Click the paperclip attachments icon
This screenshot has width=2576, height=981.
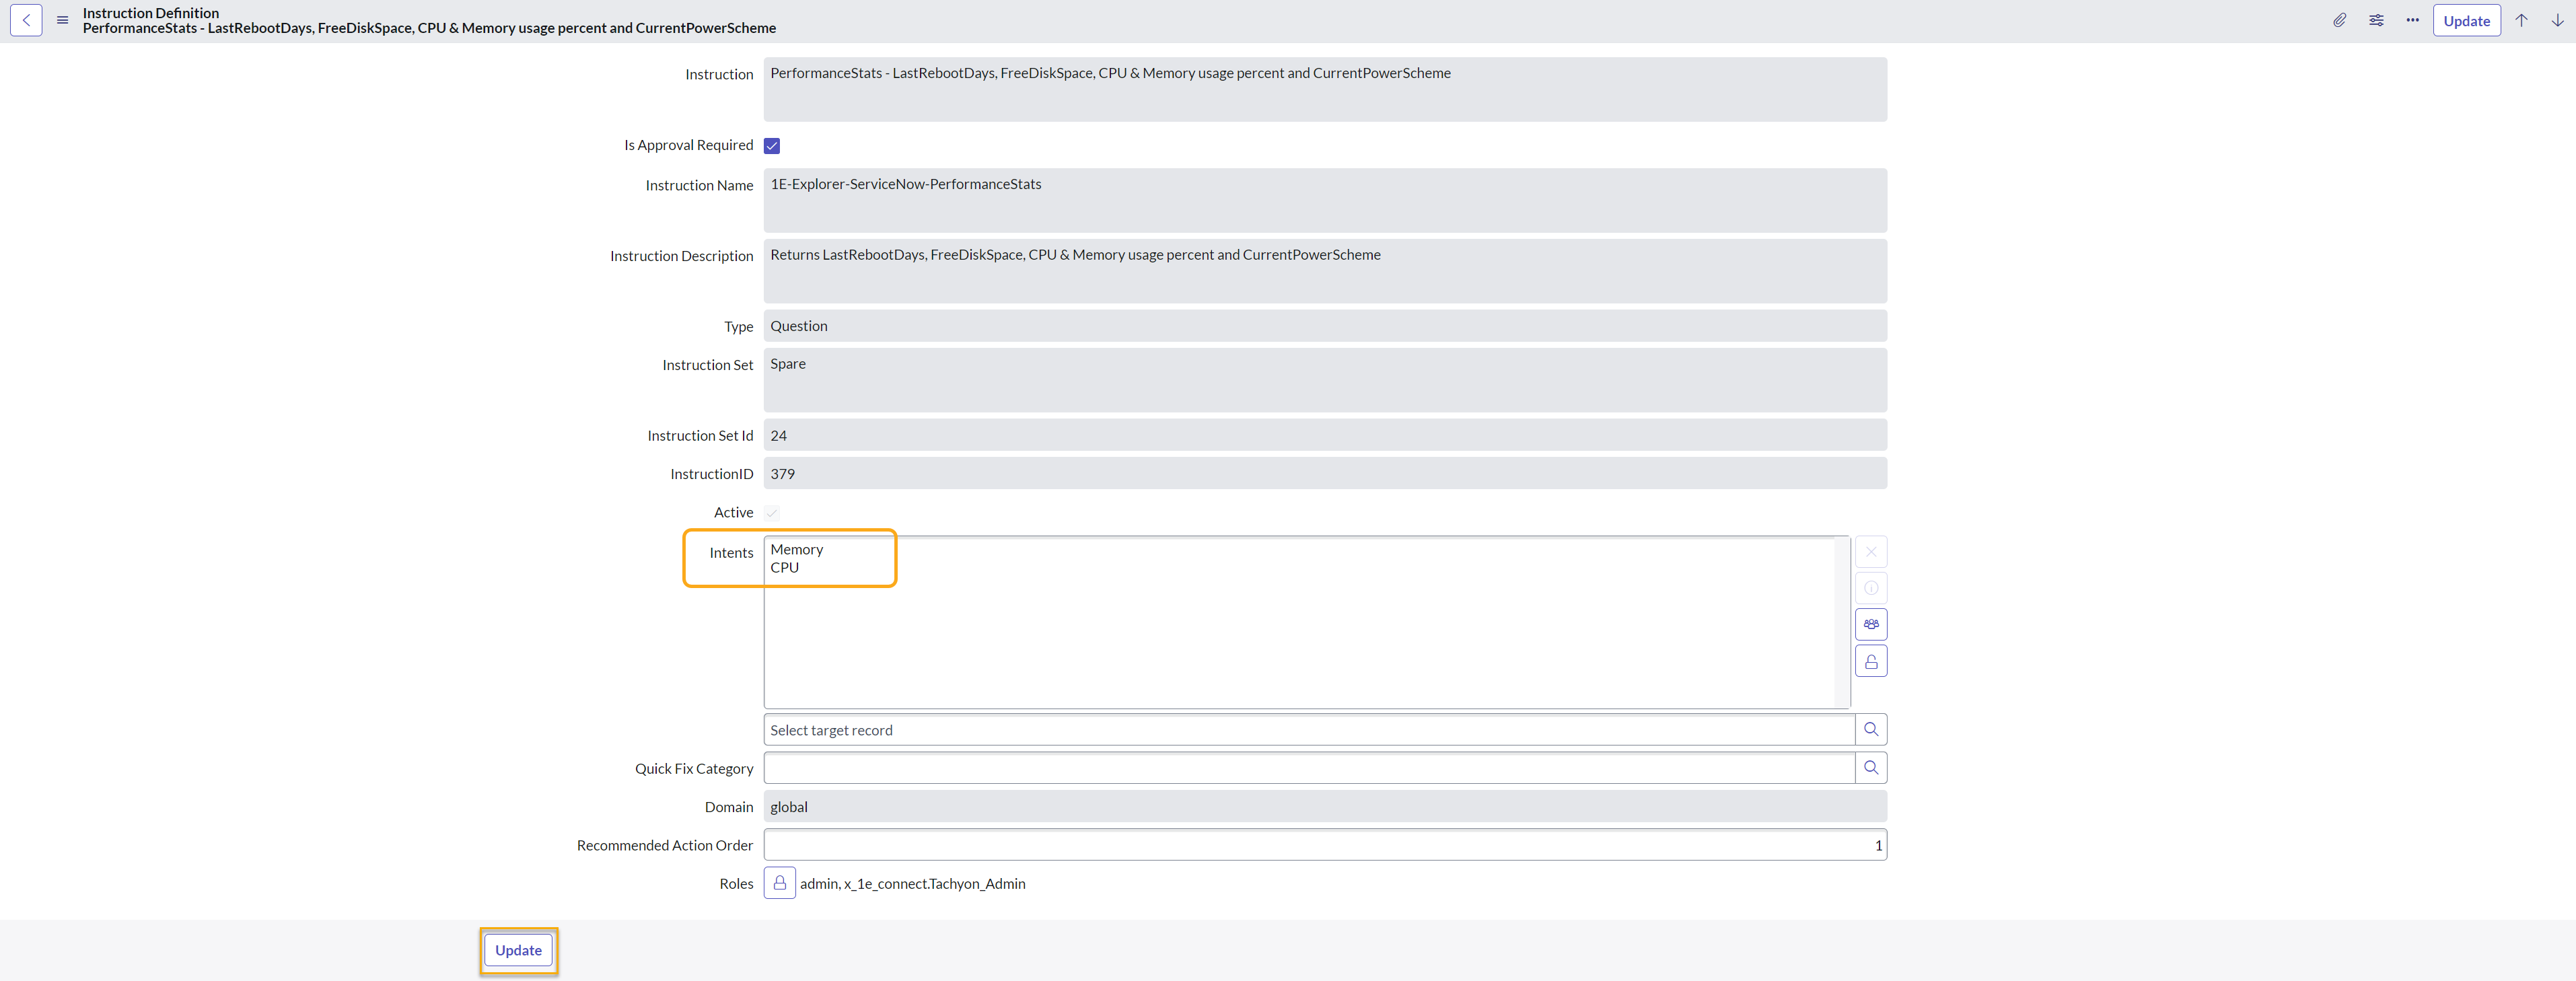(2339, 20)
